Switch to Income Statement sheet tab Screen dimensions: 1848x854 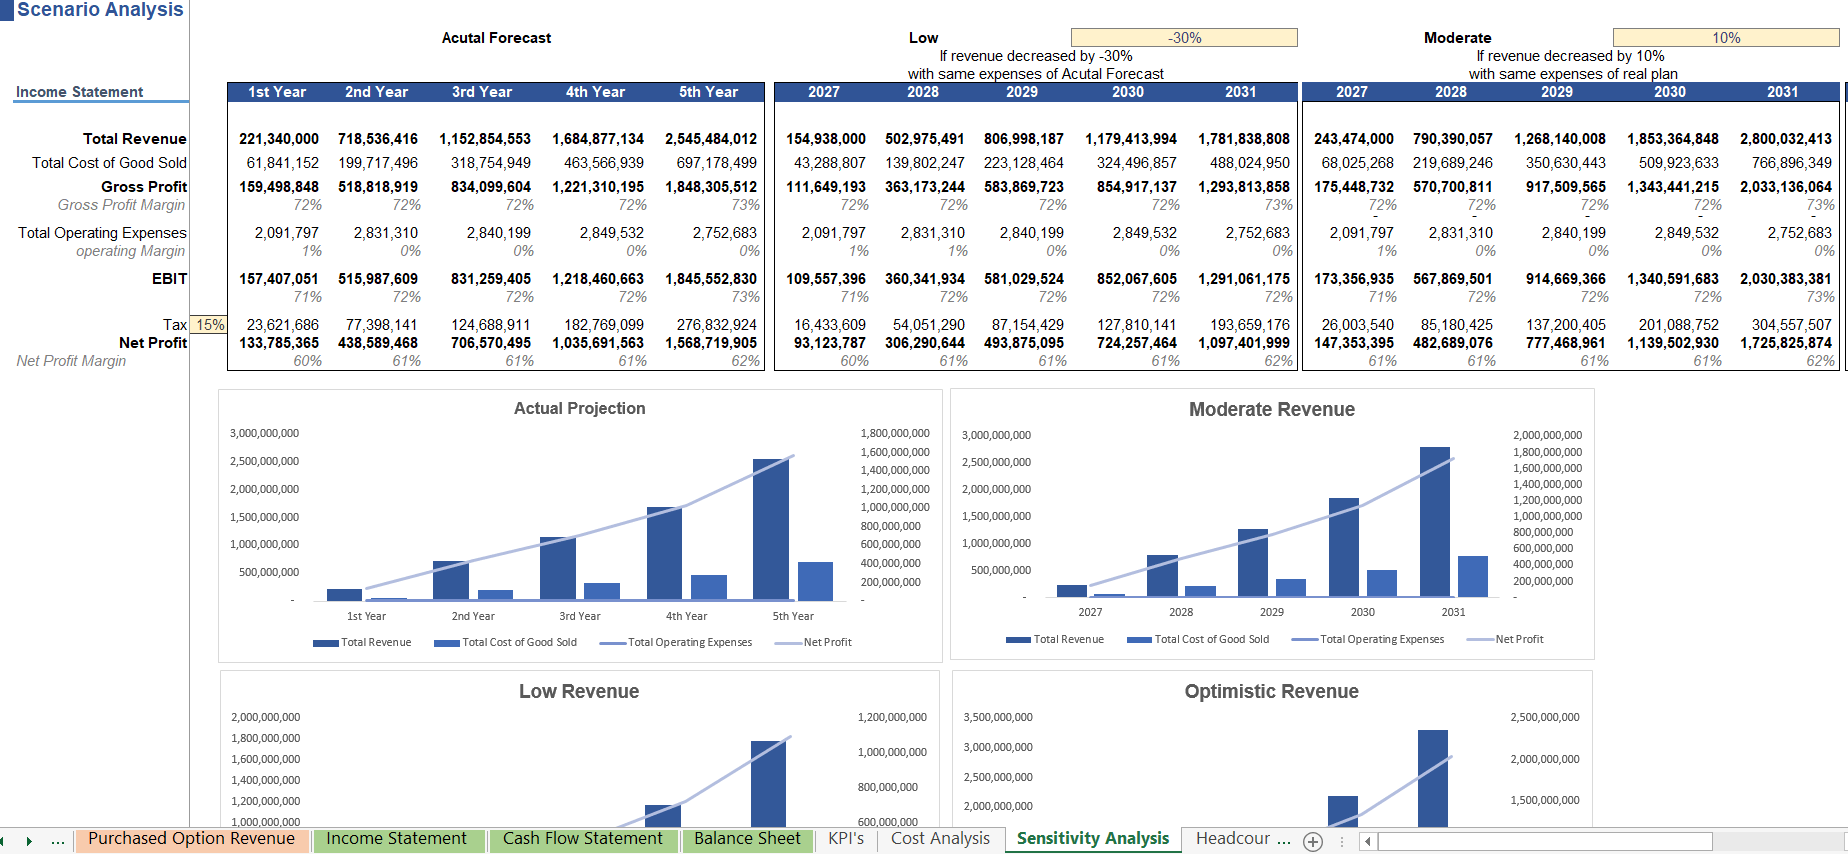point(396,839)
